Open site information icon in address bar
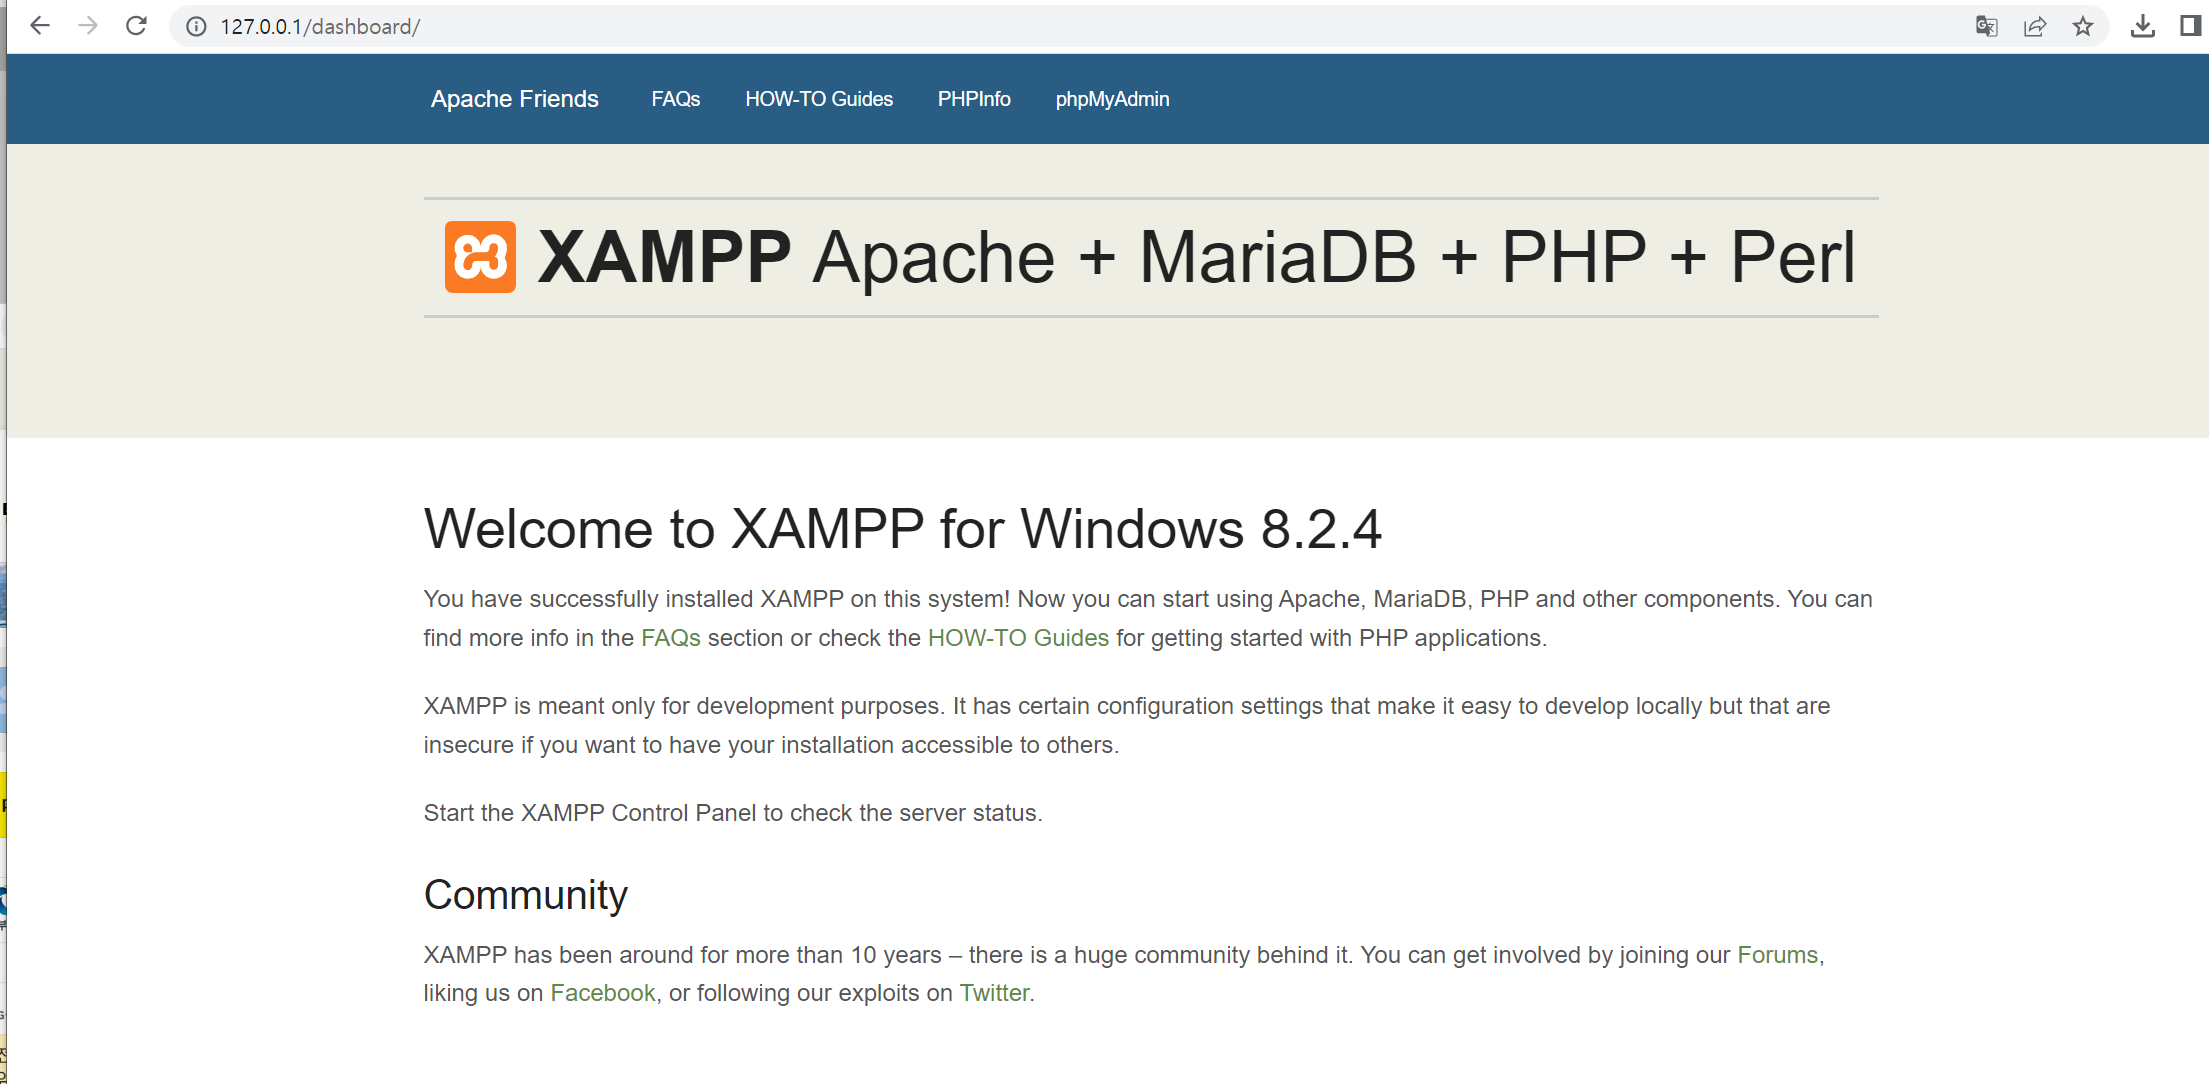2209x1084 pixels. [196, 27]
